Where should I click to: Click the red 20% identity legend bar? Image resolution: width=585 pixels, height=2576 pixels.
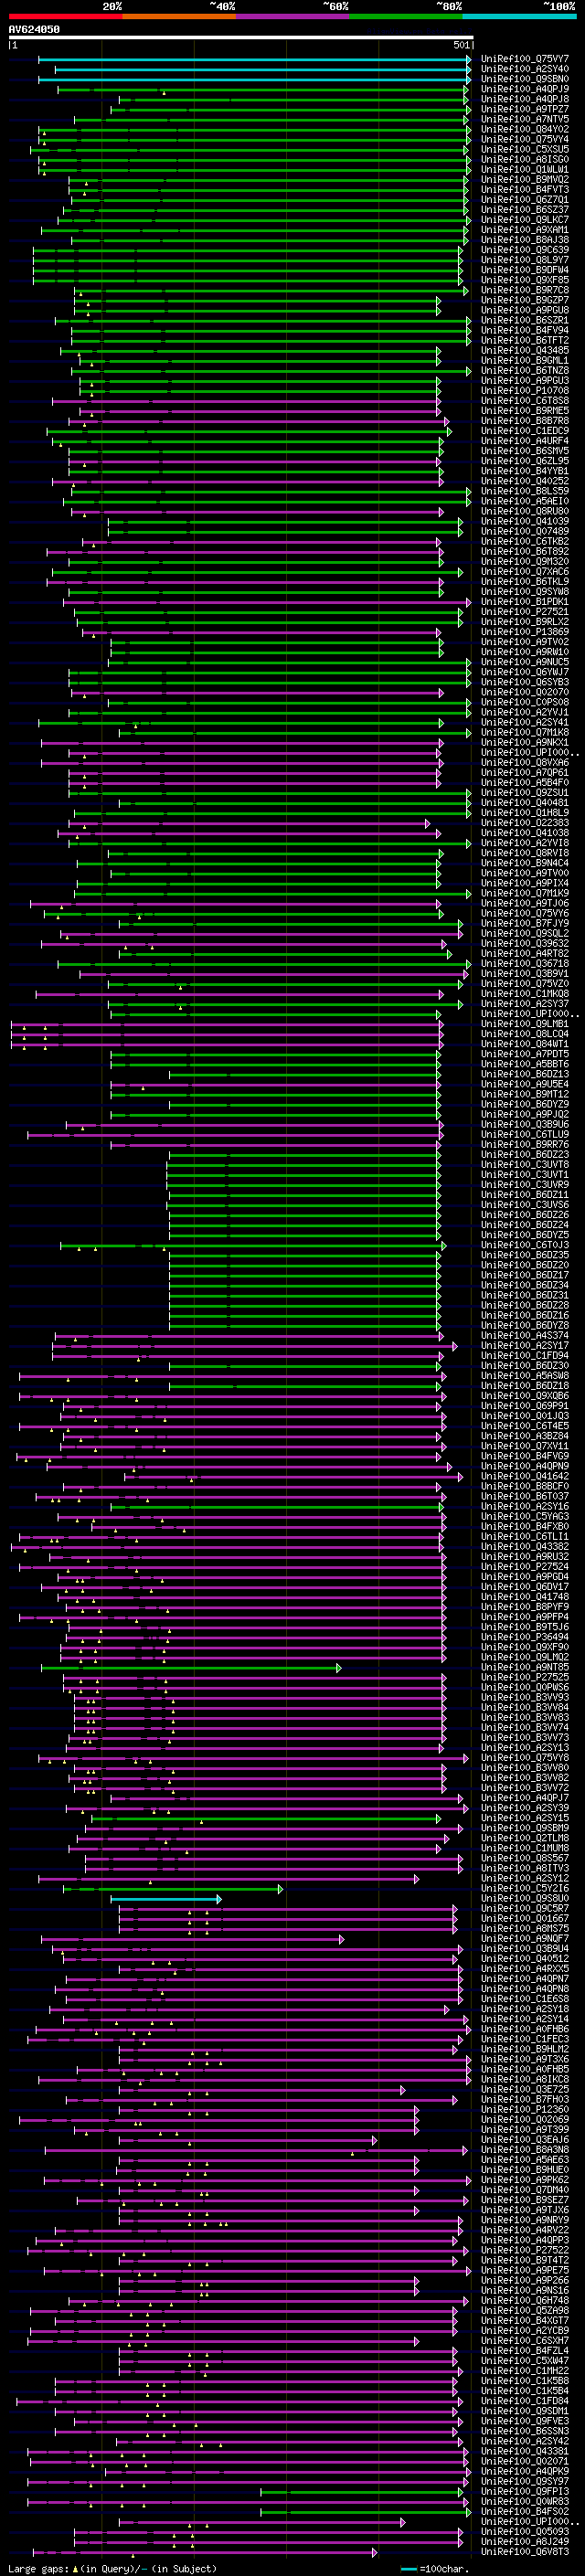65,16
